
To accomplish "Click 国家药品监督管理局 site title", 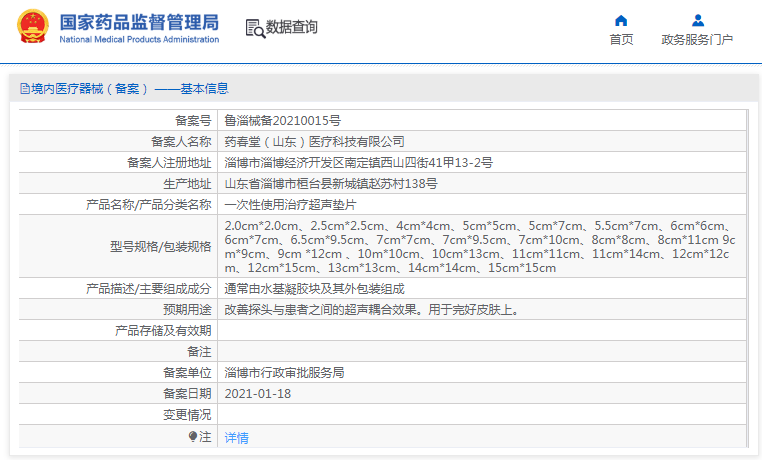I will pyautogui.click(x=139, y=22).
